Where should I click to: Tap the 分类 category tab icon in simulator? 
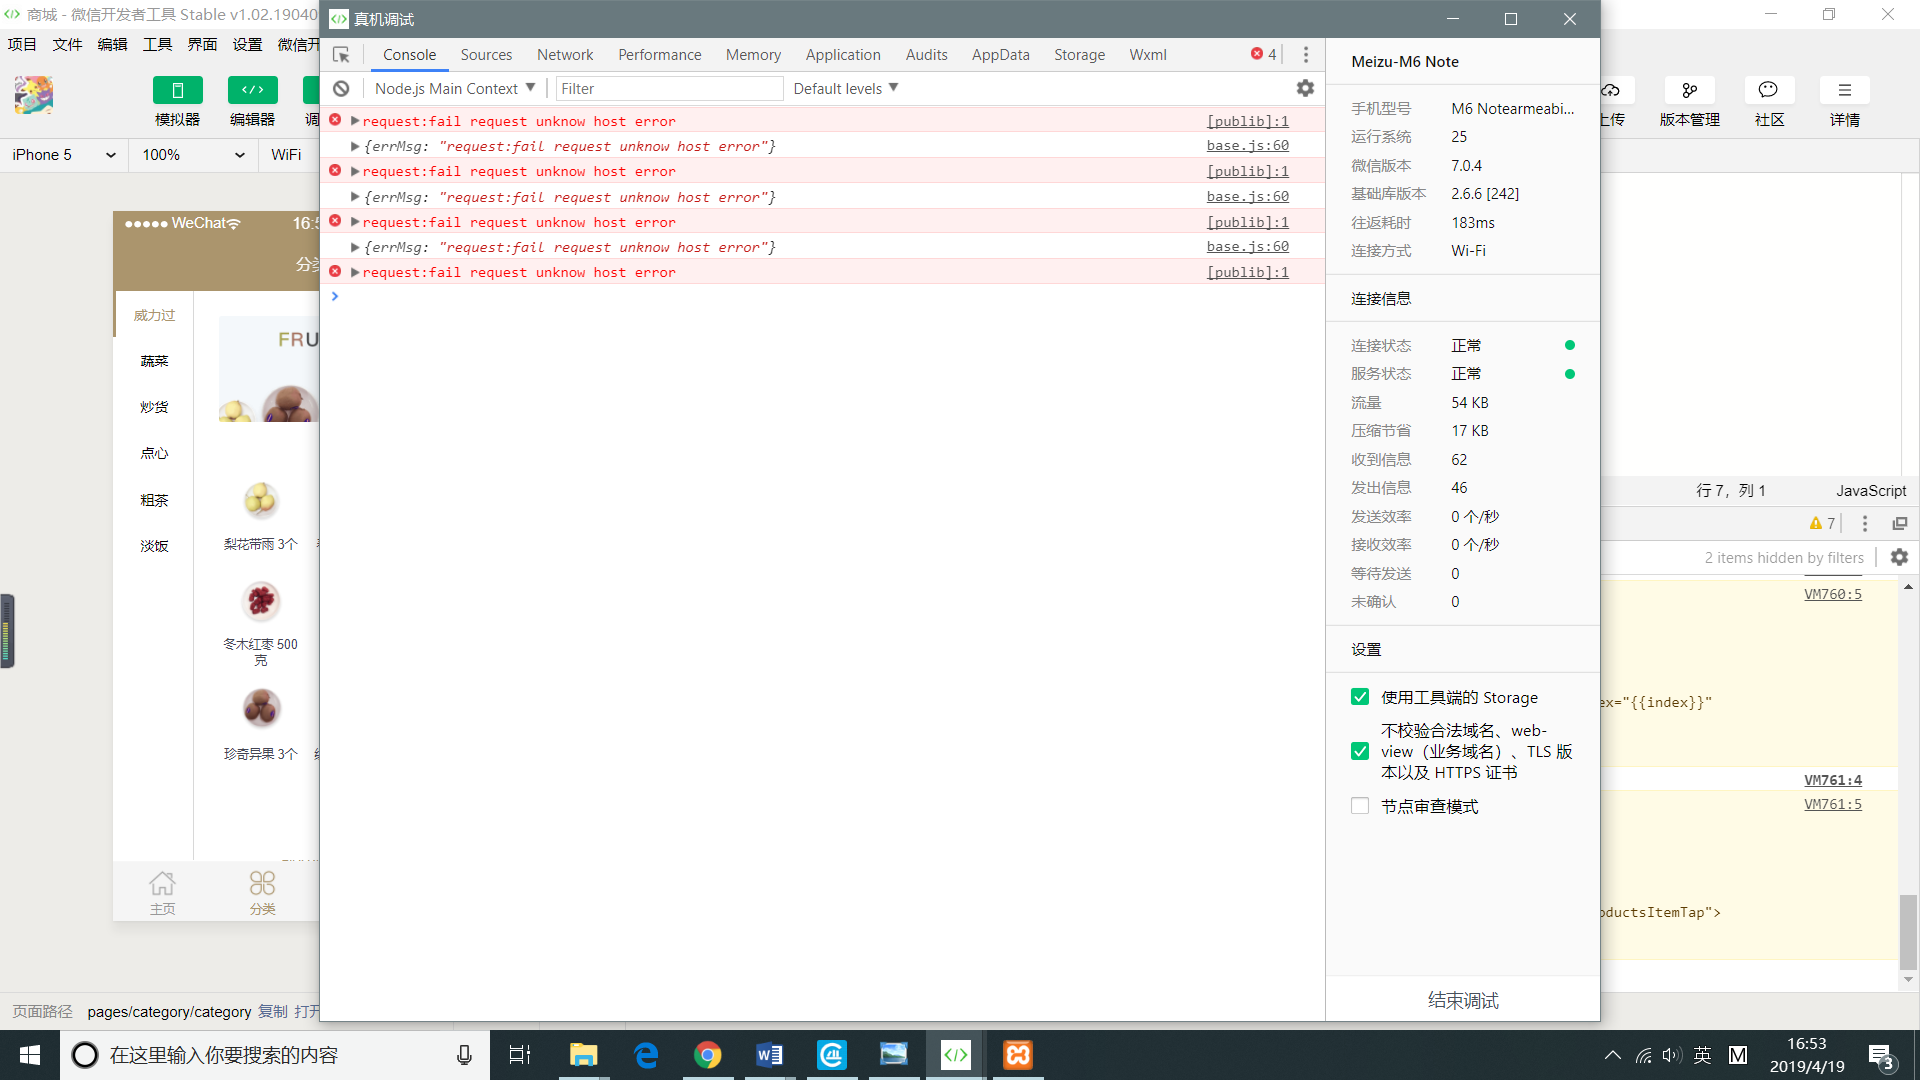coord(262,884)
